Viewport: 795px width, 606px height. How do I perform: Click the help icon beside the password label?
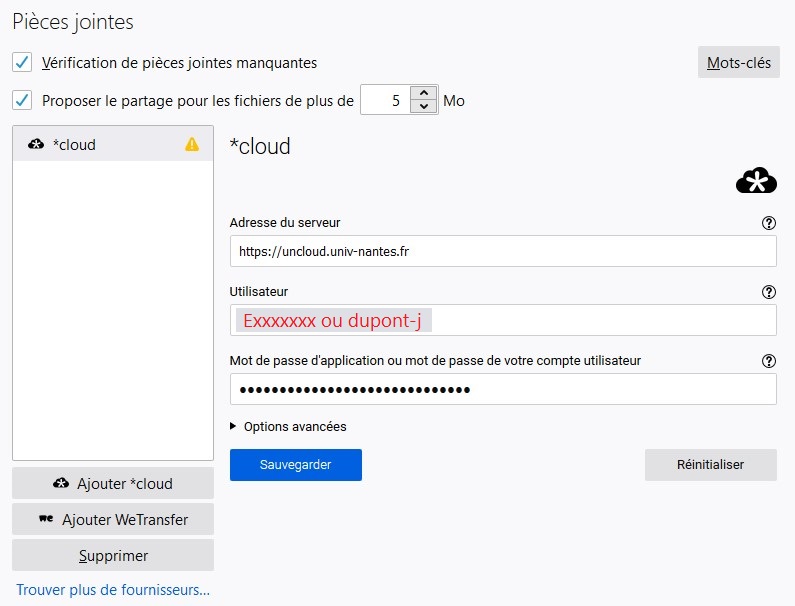click(768, 361)
